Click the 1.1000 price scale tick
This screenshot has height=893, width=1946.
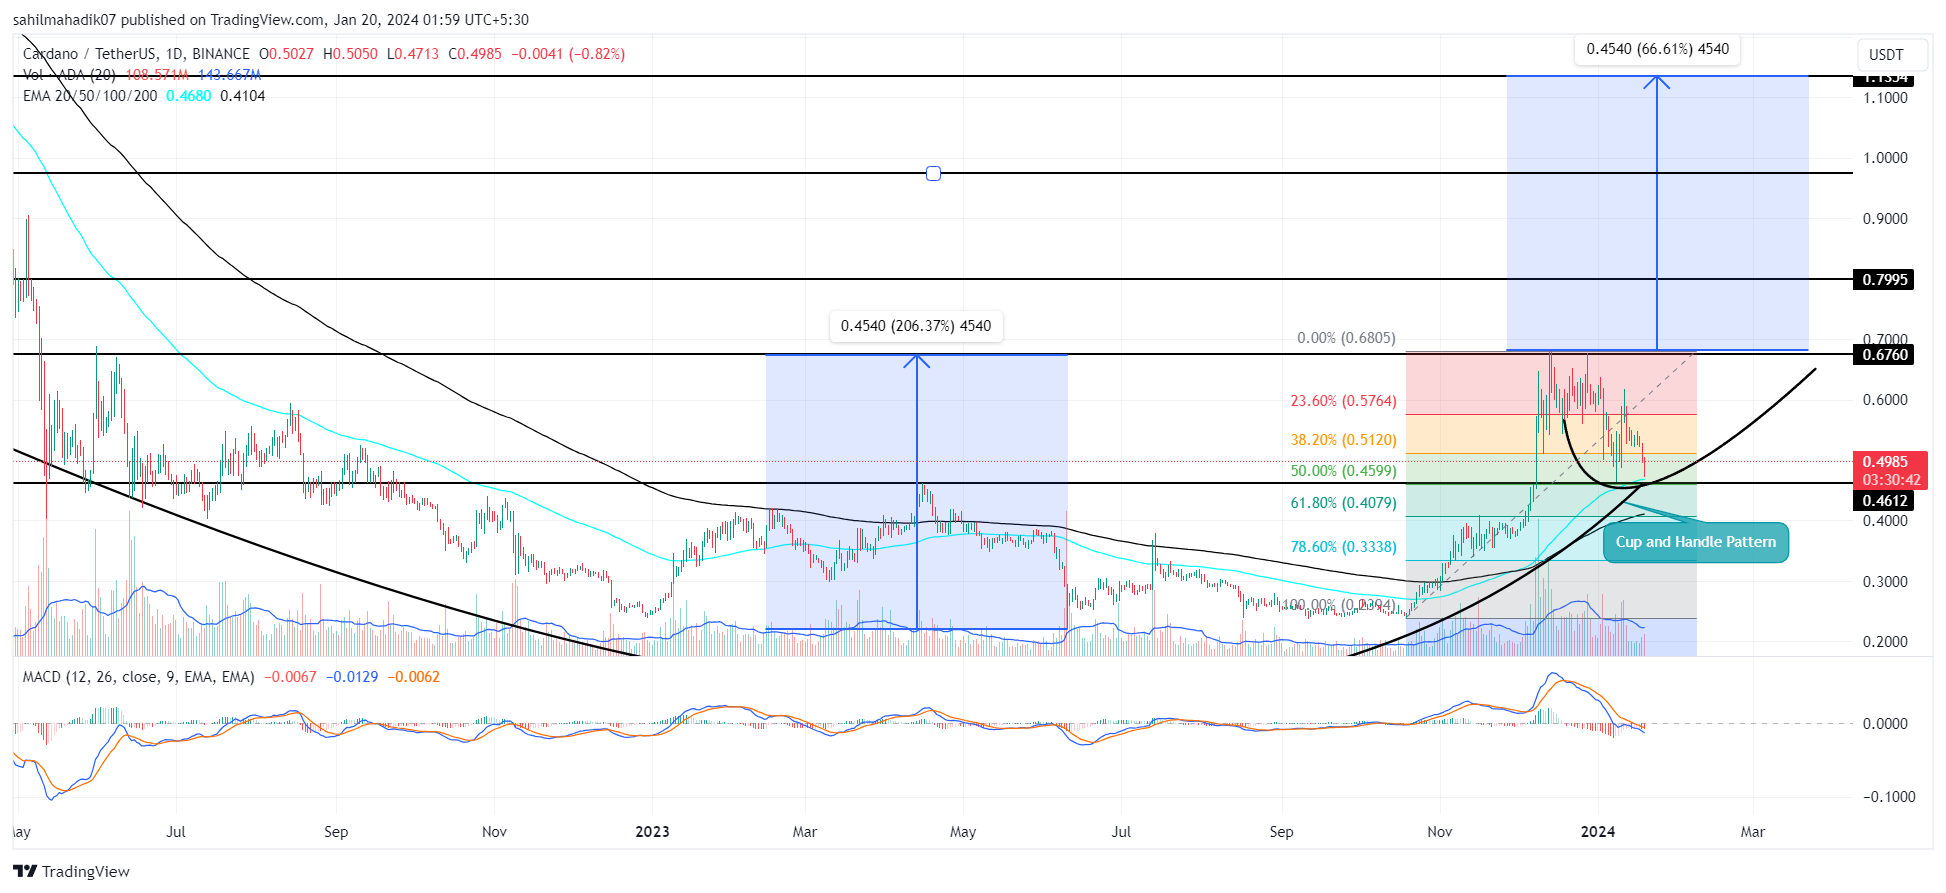1885,98
